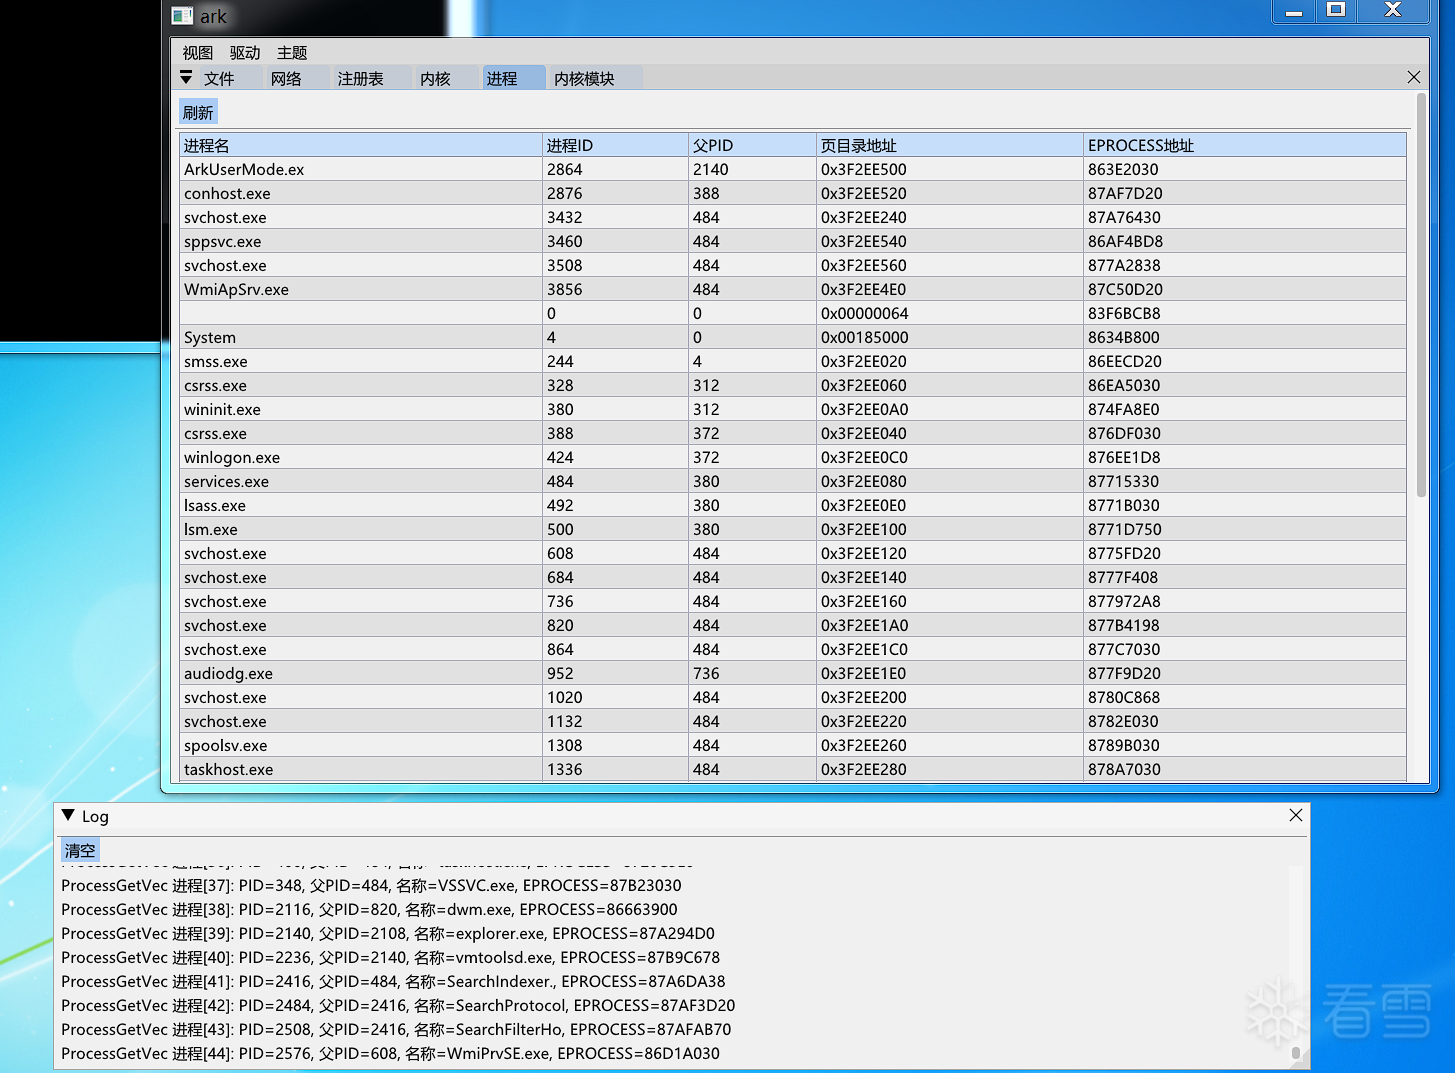Click the EPROCESS地址 column header
Viewport: 1455px width, 1073px height.
[1245, 145]
